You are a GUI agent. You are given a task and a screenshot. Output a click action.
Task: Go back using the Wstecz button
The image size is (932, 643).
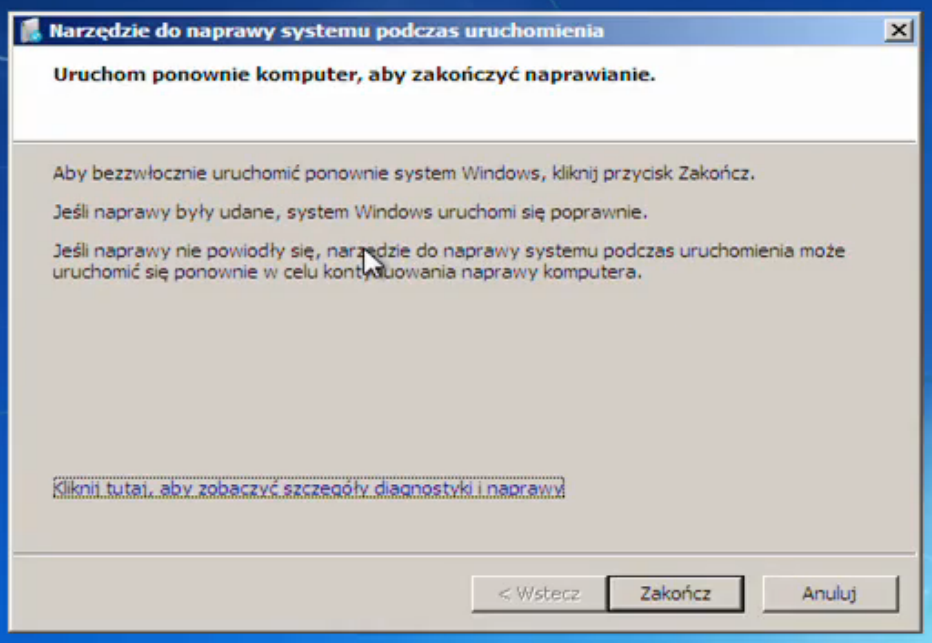coord(539,593)
